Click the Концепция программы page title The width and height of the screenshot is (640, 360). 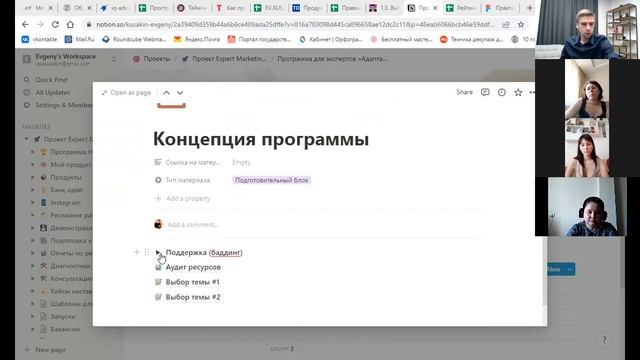click(261, 139)
